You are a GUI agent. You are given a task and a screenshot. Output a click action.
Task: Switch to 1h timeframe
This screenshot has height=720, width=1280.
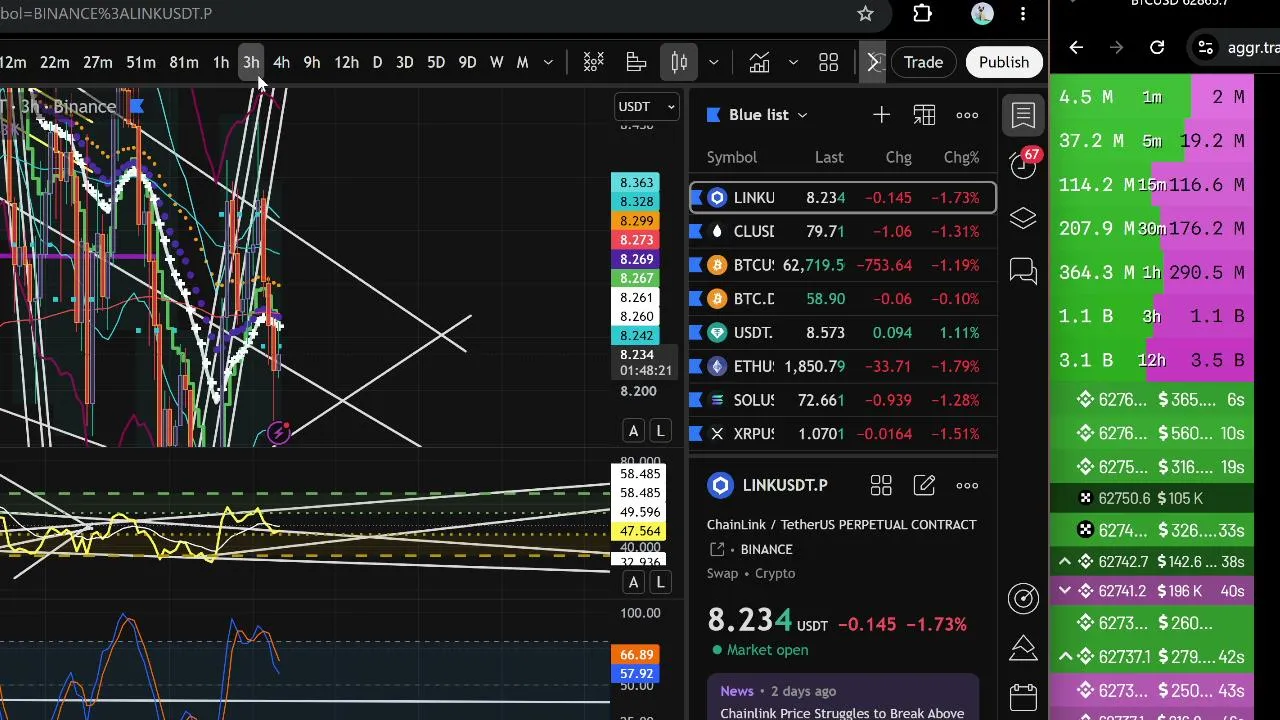point(221,62)
